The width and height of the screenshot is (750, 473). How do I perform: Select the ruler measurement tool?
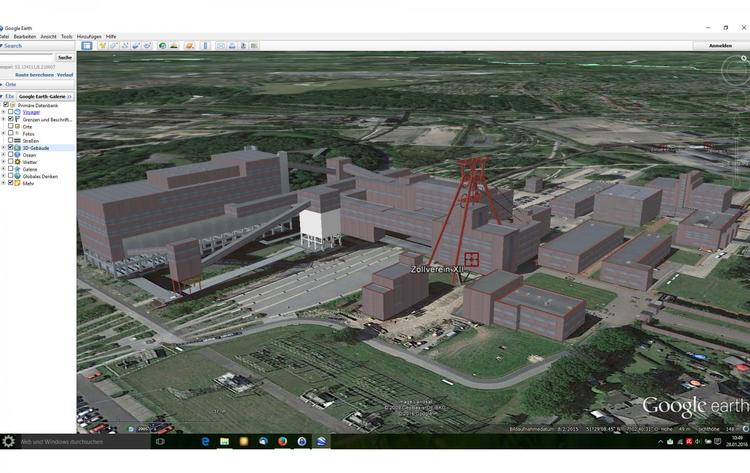click(x=205, y=45)
